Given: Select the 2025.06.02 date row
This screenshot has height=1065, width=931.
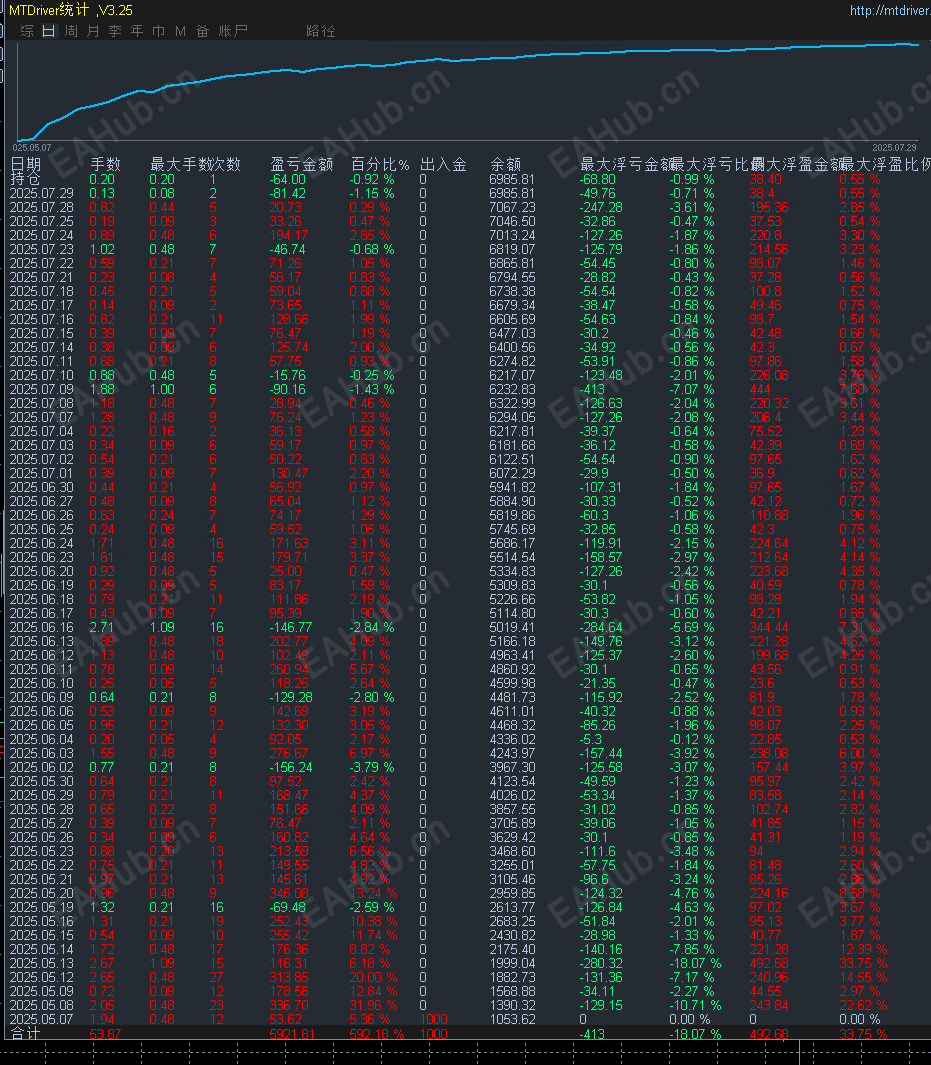Looking at the screenshot, I should click(x=42, y=767).
